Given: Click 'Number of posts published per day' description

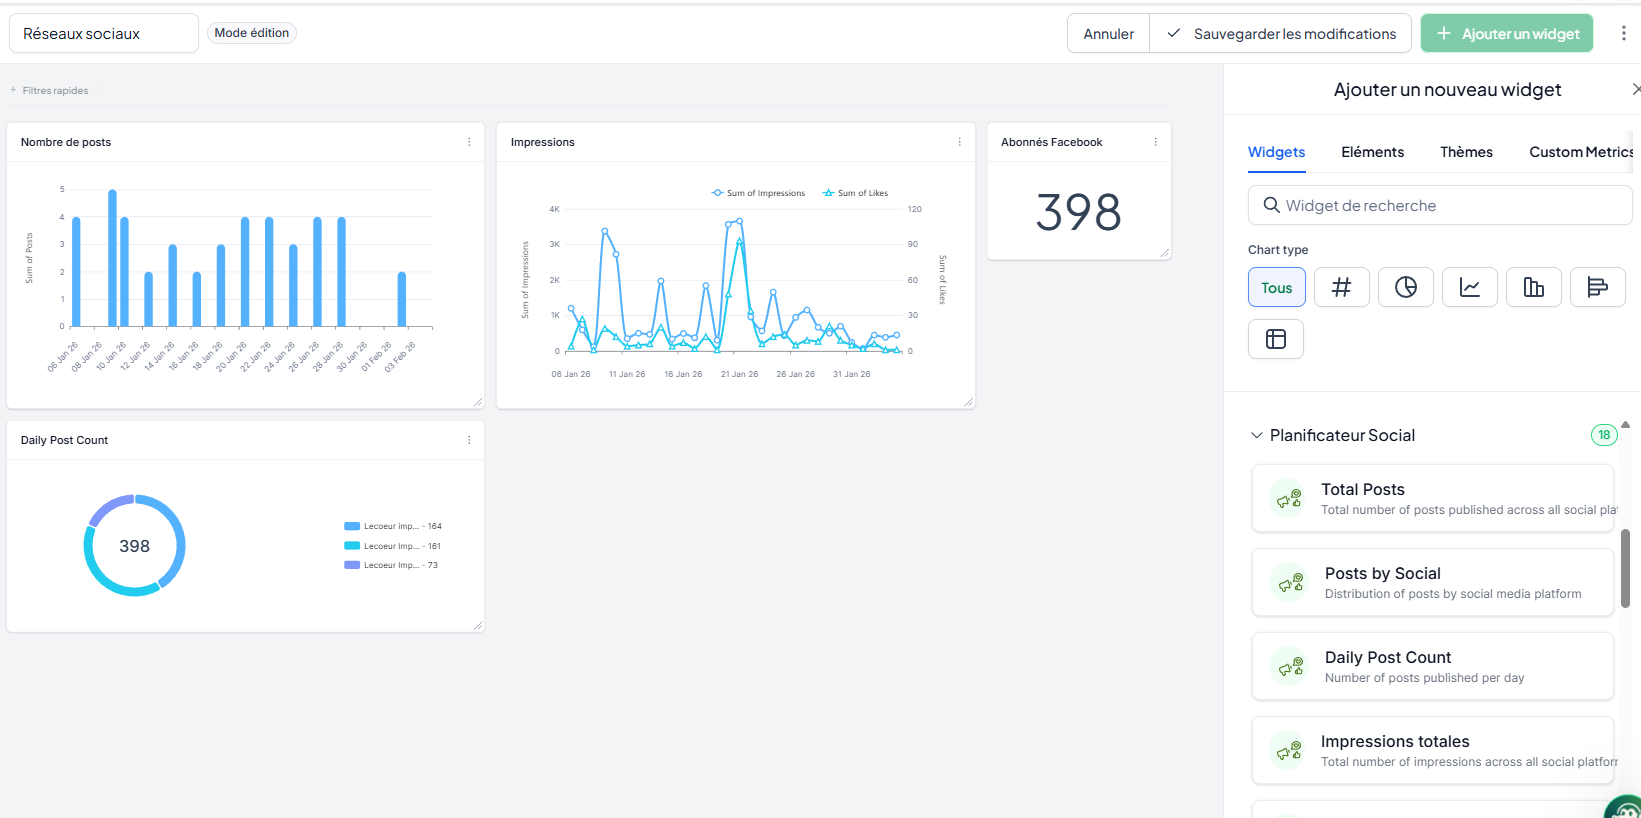Looking at the screenshot, I should [x=1425, y=678].
